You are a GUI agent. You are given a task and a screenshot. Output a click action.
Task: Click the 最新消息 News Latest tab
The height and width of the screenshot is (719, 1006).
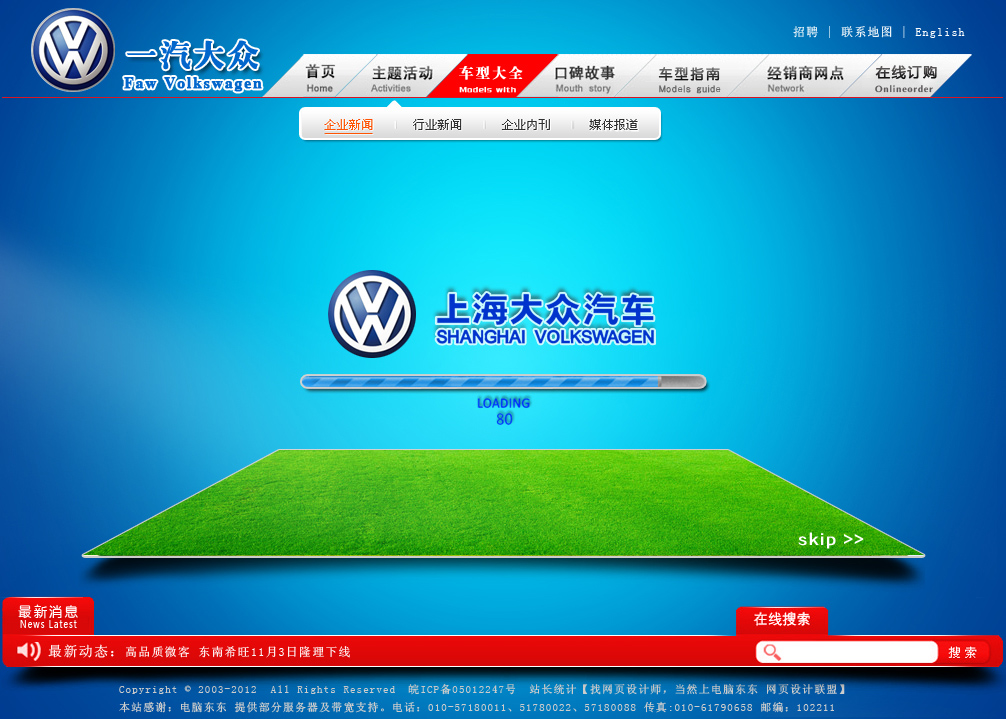[x=48, y=616]
